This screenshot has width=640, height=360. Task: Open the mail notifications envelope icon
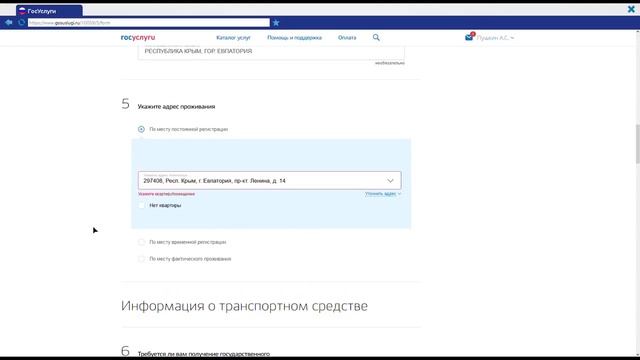[x=469, y=37]
